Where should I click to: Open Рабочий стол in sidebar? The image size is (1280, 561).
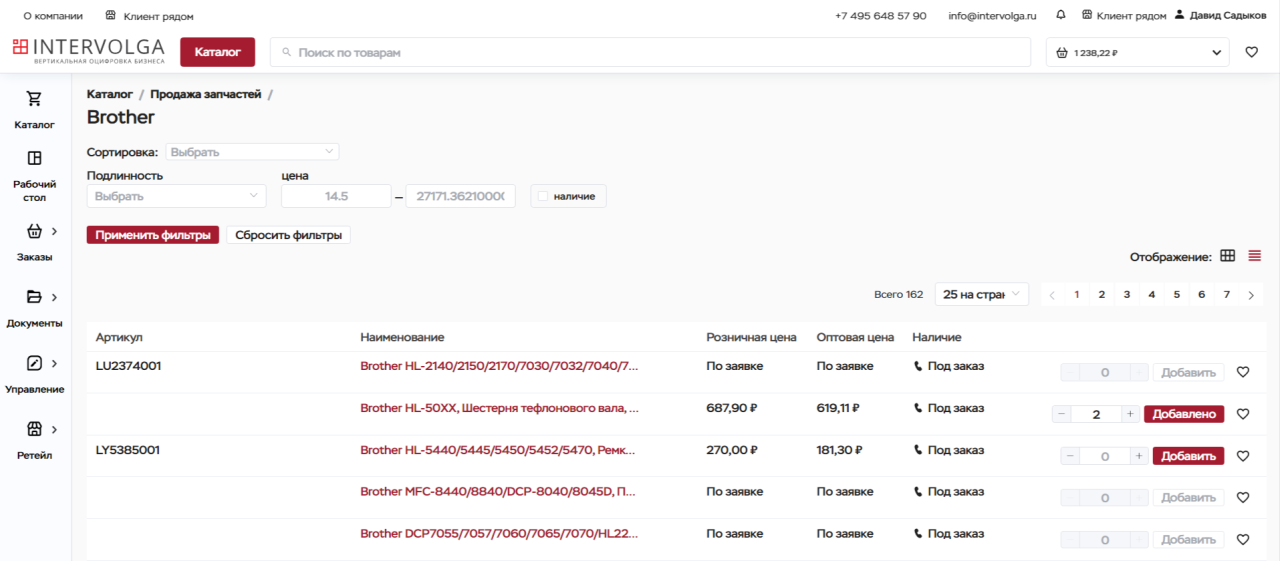pyautogui.click(x=34, y=174)
